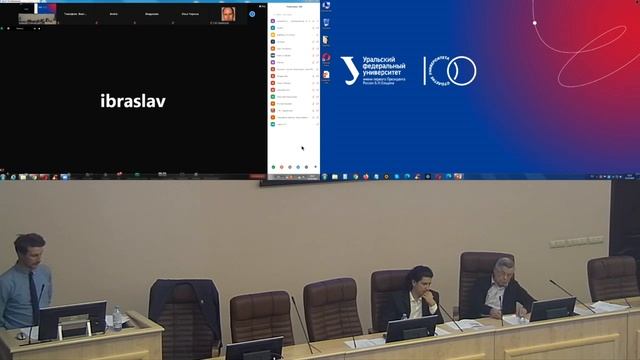Click the green reaction icon at panel bottom

pos(273,167)
